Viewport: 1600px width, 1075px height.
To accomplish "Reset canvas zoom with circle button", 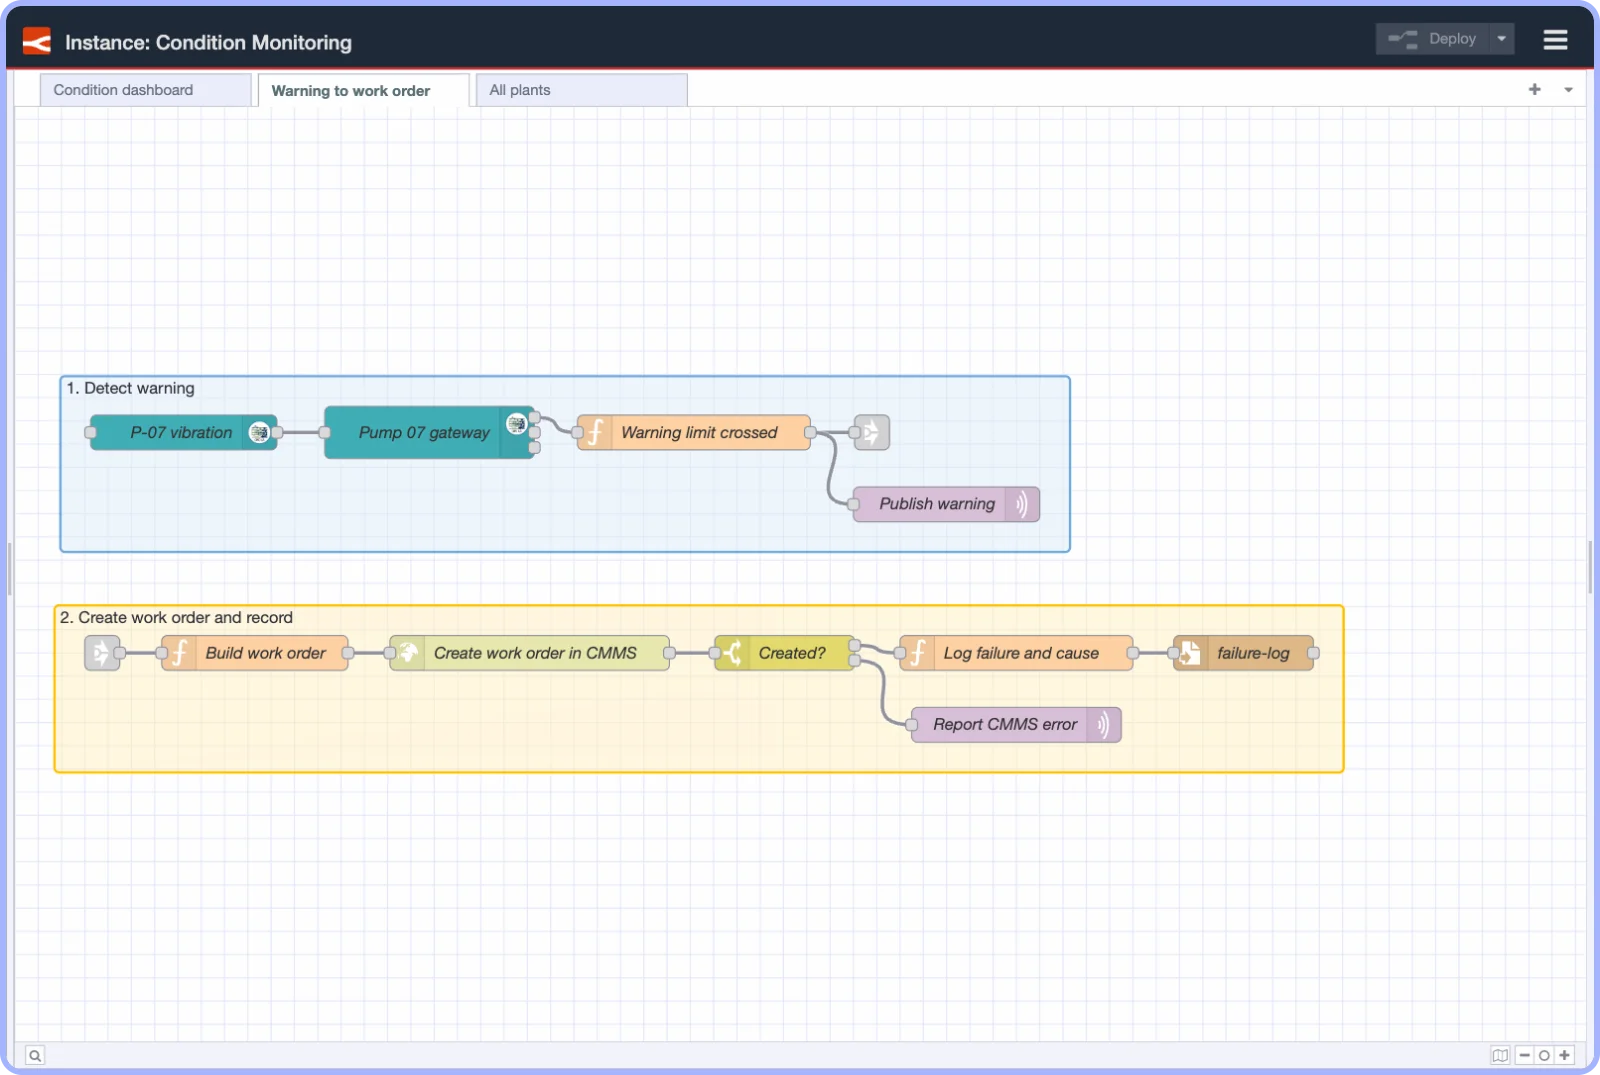I will tap(1544, 1055).
